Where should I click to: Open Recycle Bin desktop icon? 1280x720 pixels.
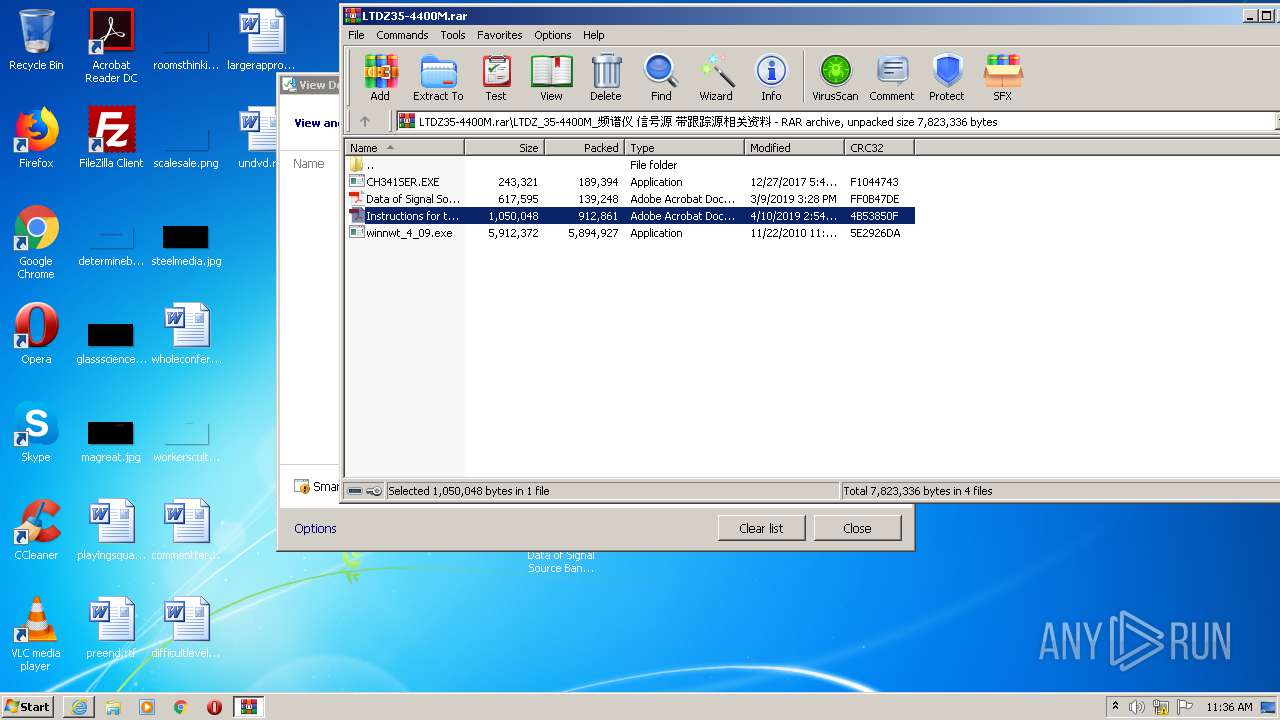point(36,40)
